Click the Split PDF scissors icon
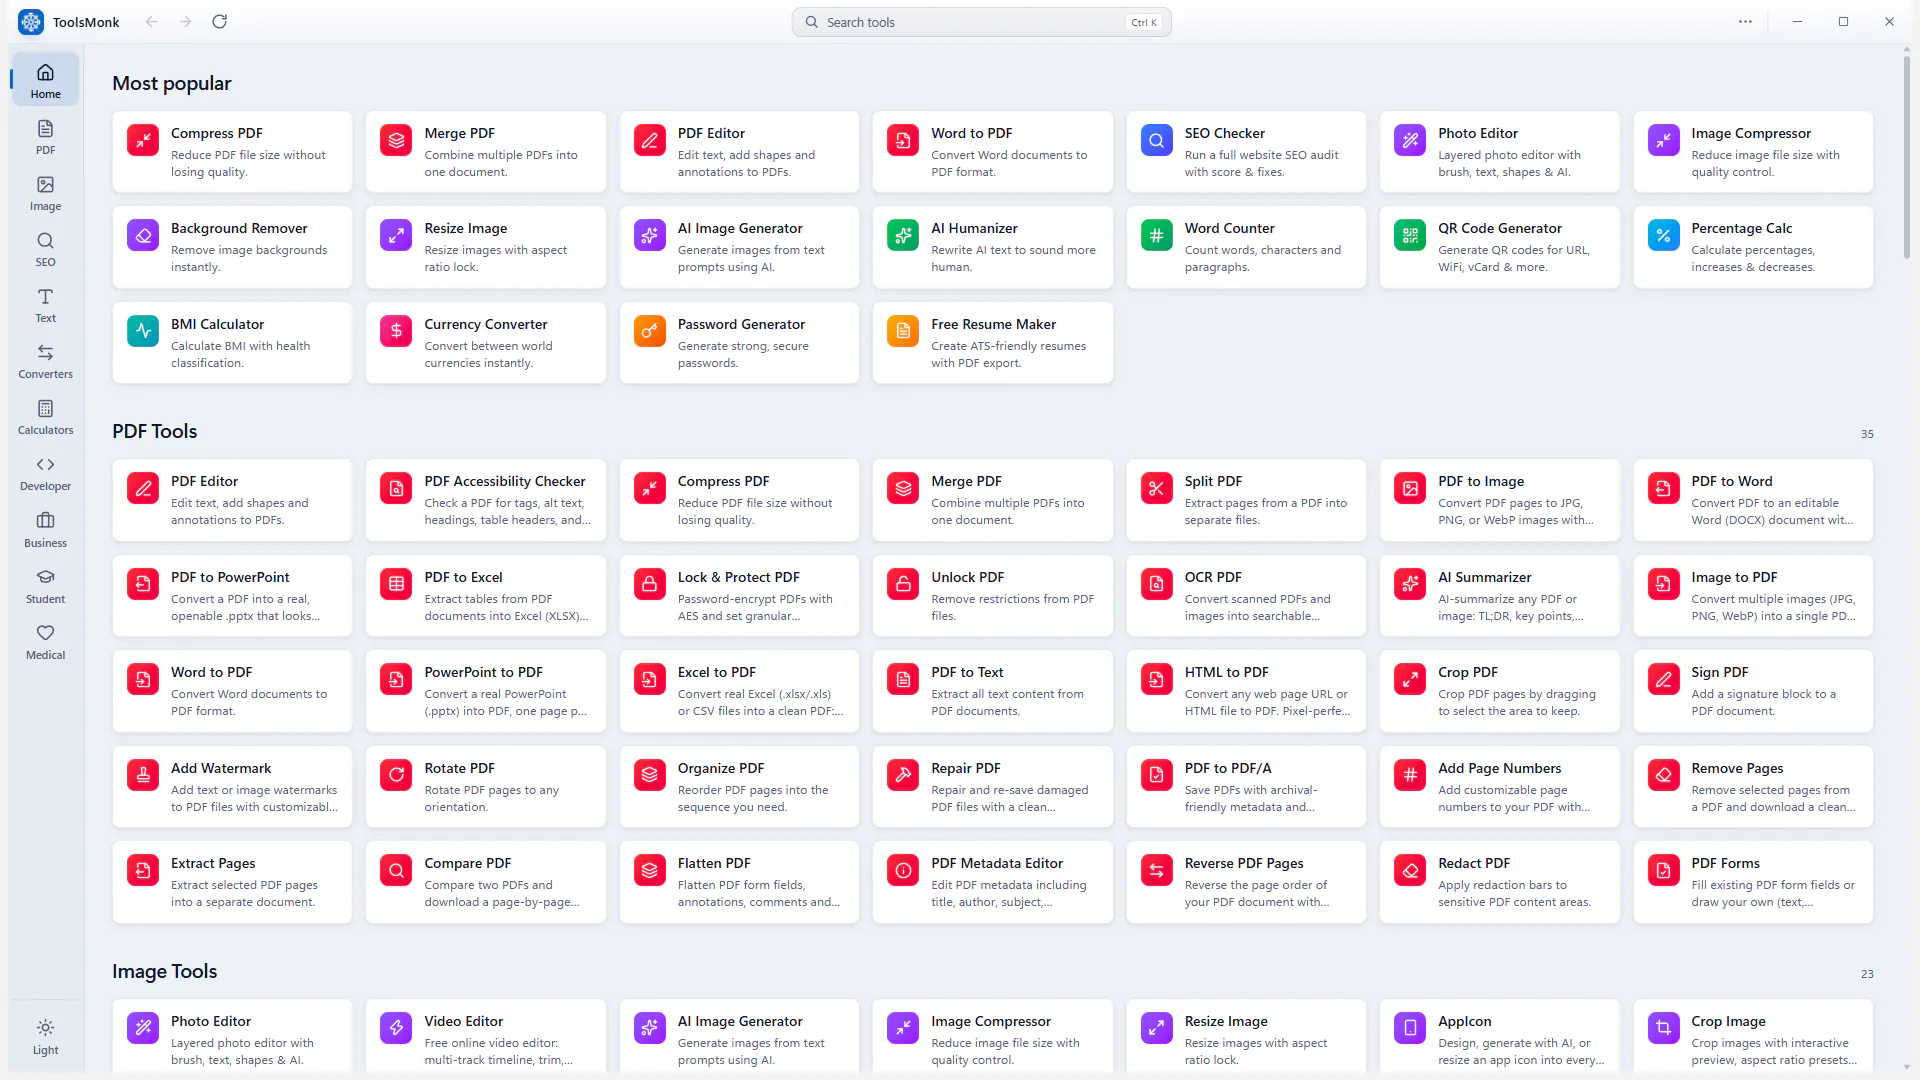Image resolution: width=1920 pixels, height=1080 pixels. point(1157,489)
